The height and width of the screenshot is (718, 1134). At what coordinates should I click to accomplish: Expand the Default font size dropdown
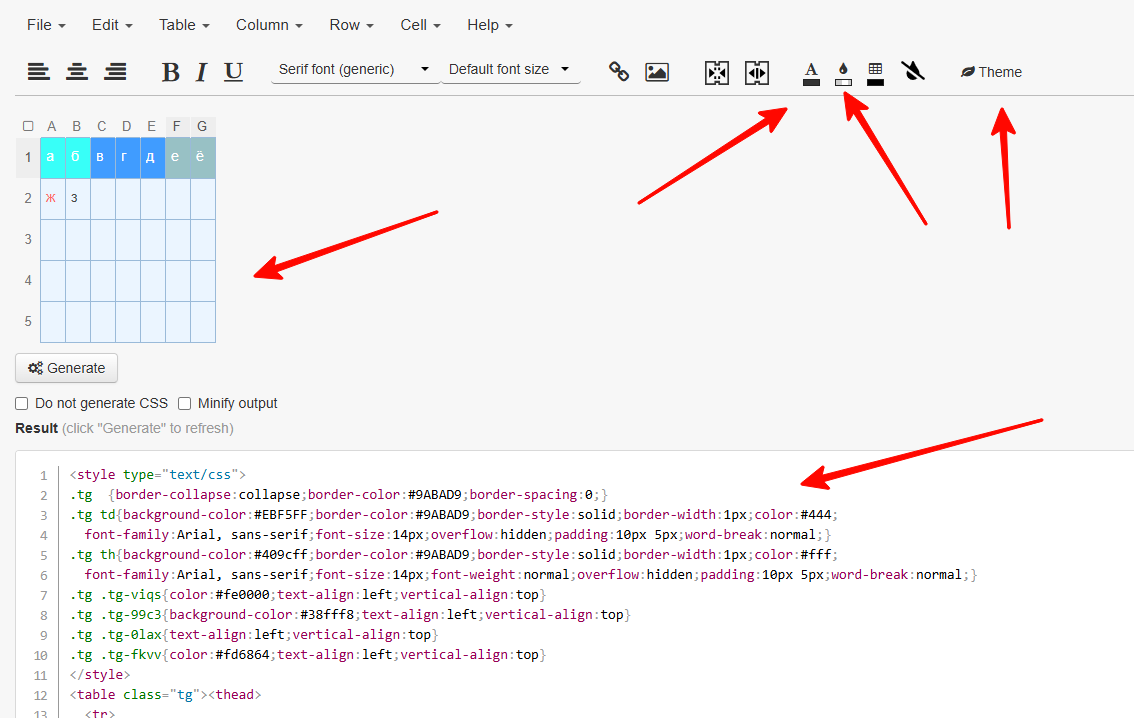click(510, 70)
